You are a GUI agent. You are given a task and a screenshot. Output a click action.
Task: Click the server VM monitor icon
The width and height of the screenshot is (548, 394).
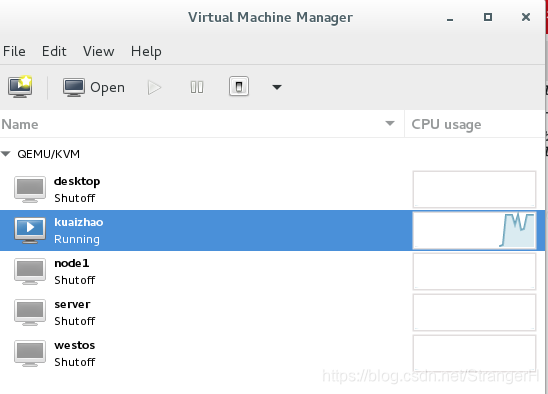click(x=30, y=312)
